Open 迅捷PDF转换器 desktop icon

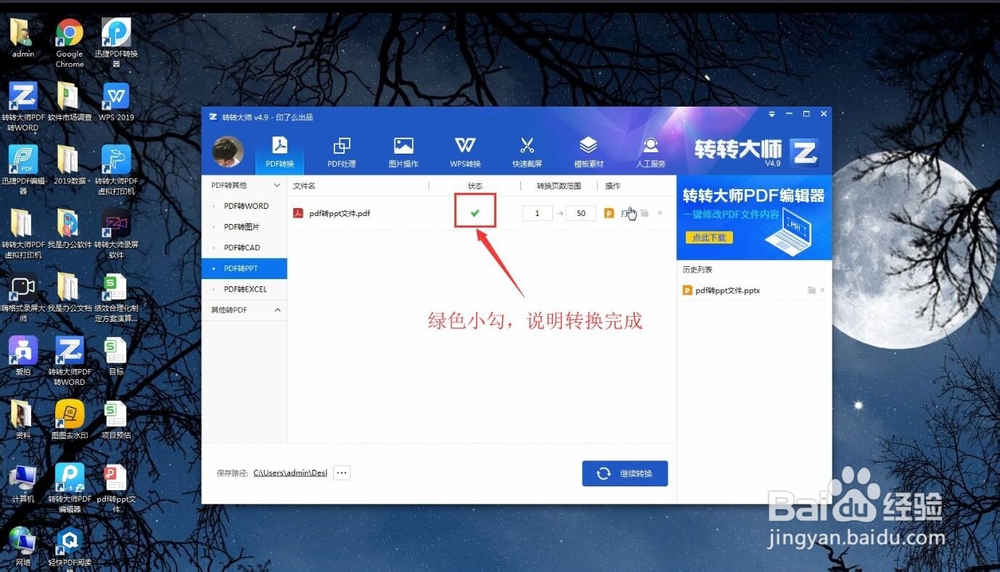pyautogui.click(x=116, y=42)
